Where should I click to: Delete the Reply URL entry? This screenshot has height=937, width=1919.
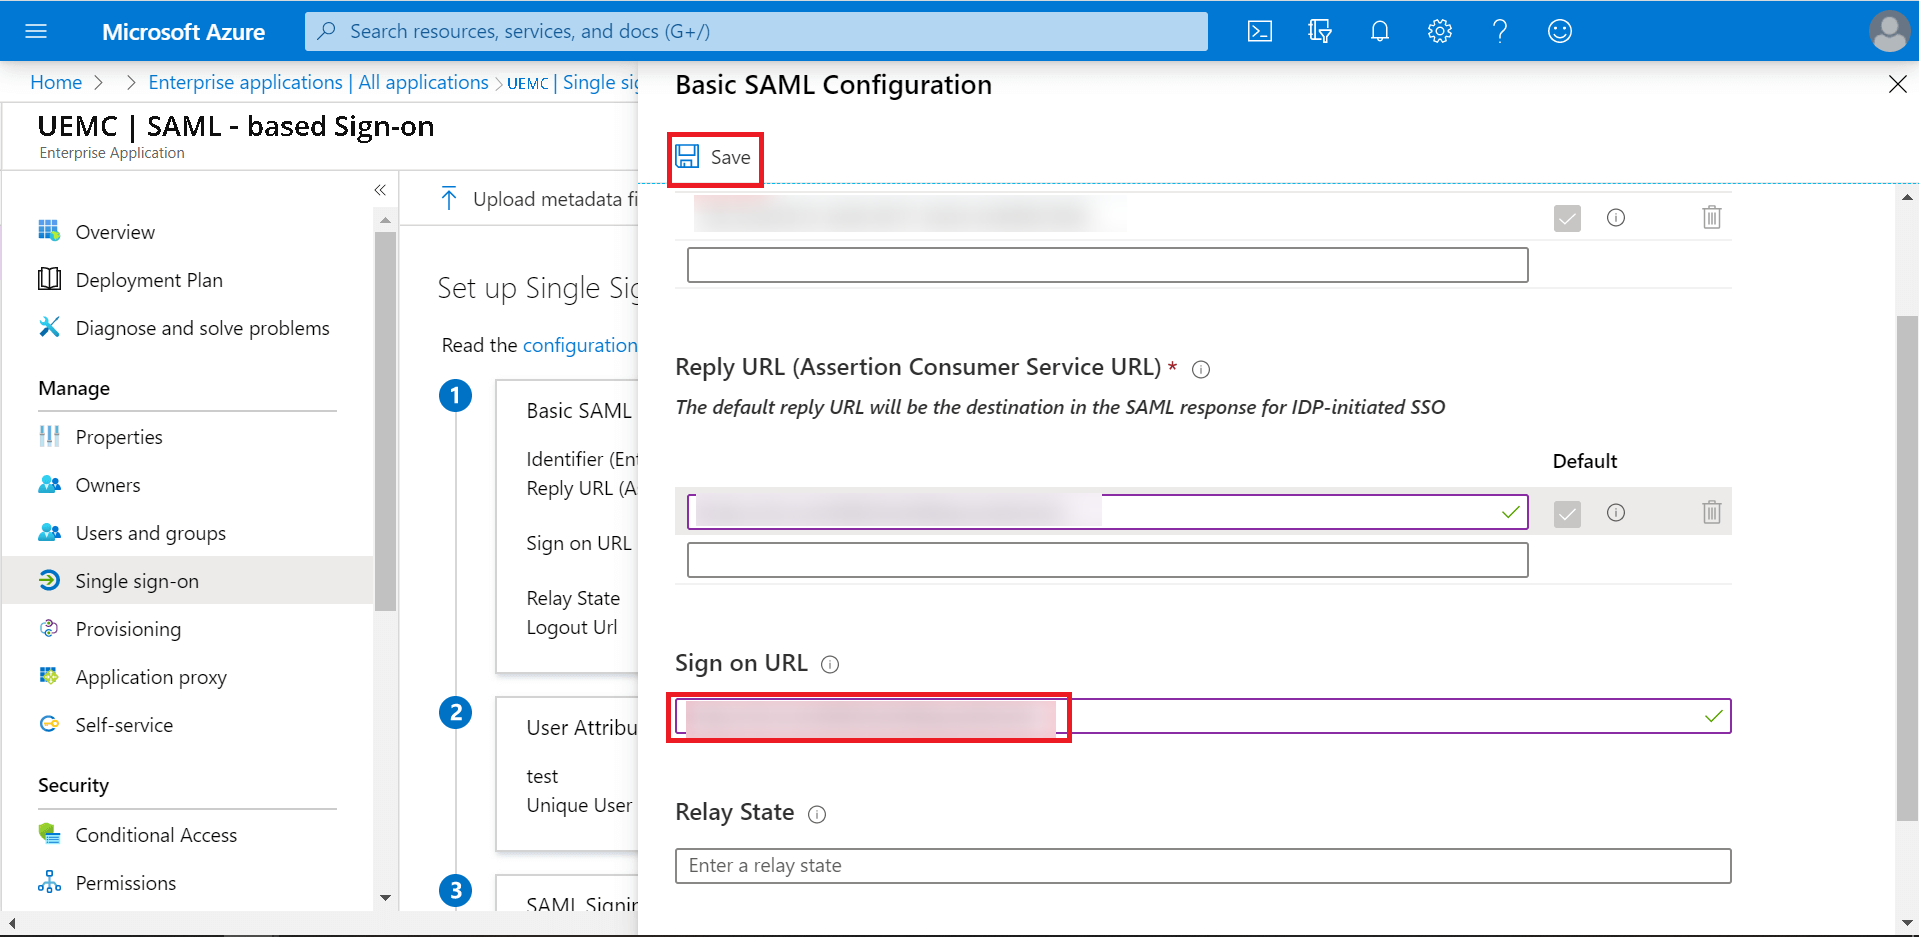tap(1711, 513)
